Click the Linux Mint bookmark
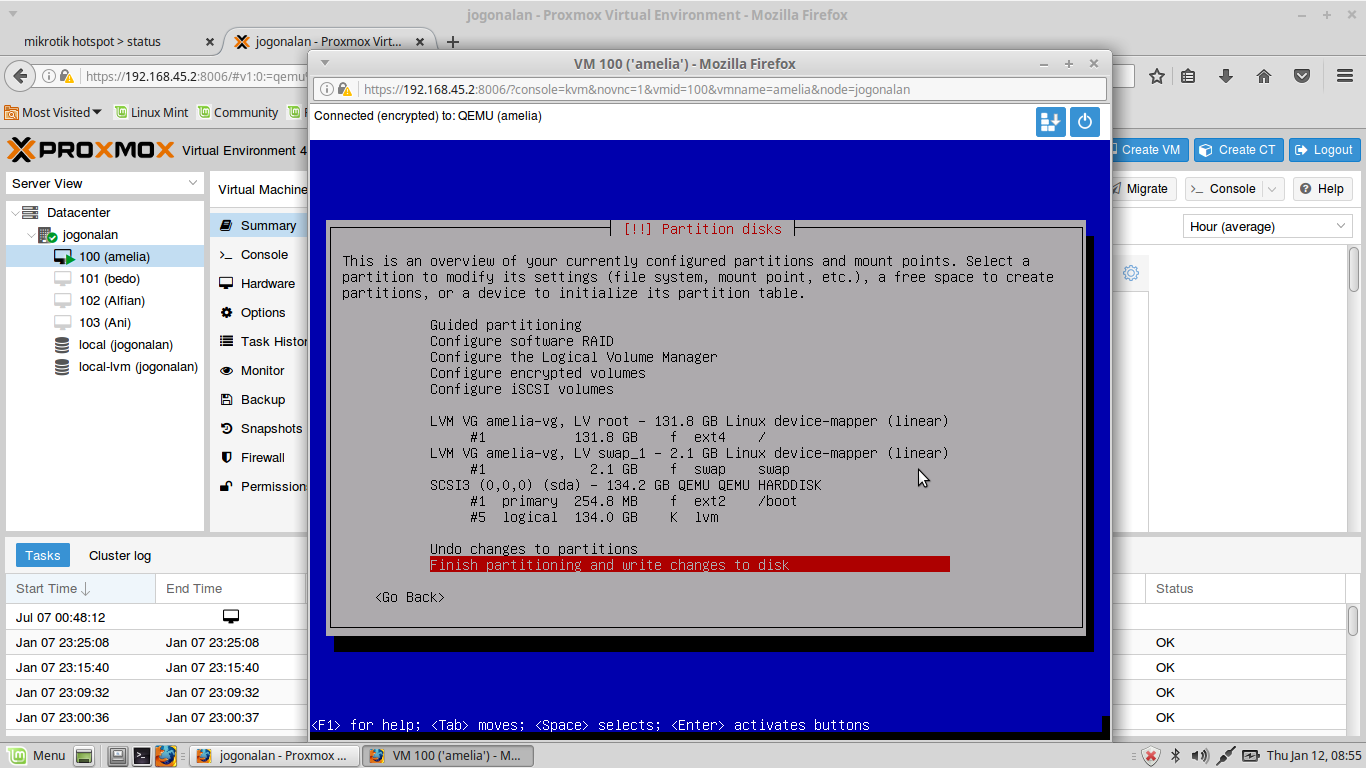Image resolution: width=1366 pixels, height=768 pixels. (x=151, y=112)
